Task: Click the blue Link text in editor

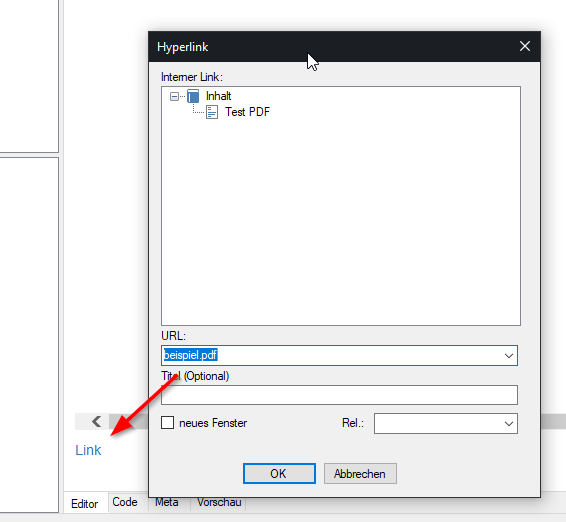Action: click(88, 450)
